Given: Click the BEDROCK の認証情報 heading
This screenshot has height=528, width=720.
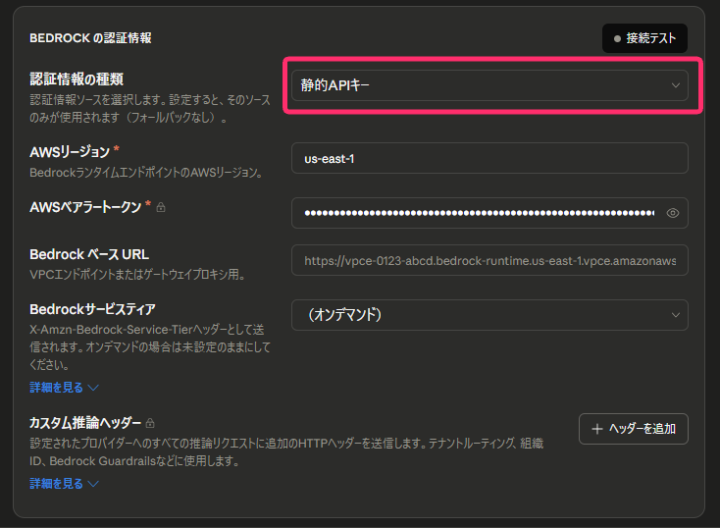Looking at the screenshot, I should click(90, 38).
